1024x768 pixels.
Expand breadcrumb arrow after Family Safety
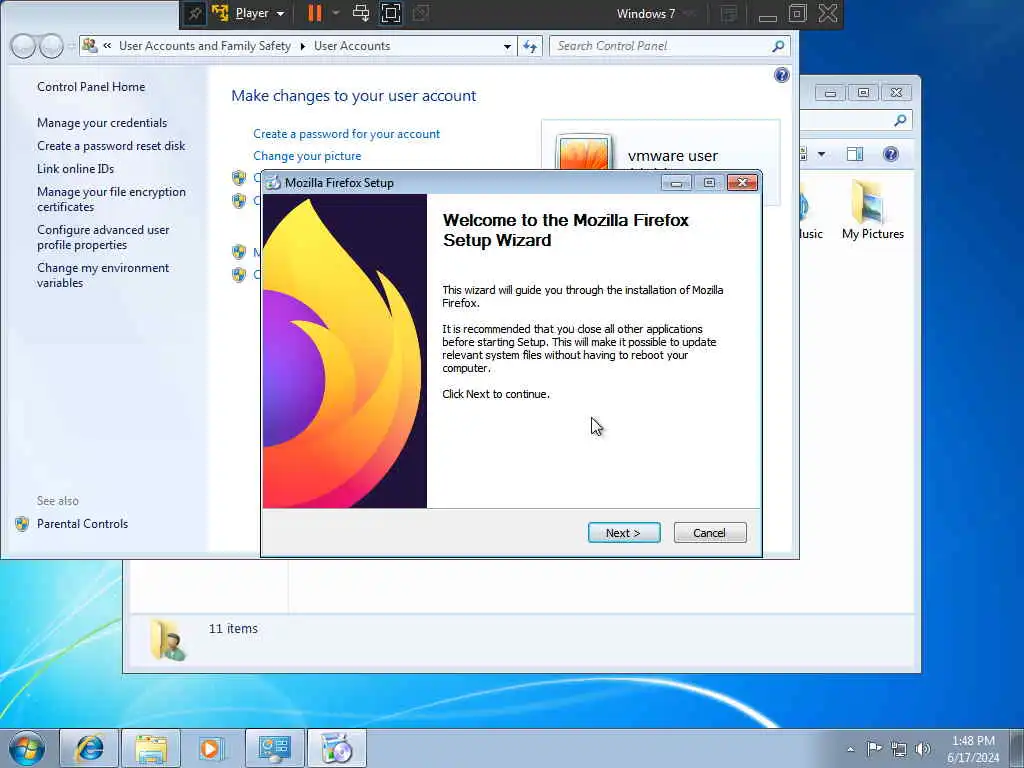pyautogui.click(x=302, y=46)
